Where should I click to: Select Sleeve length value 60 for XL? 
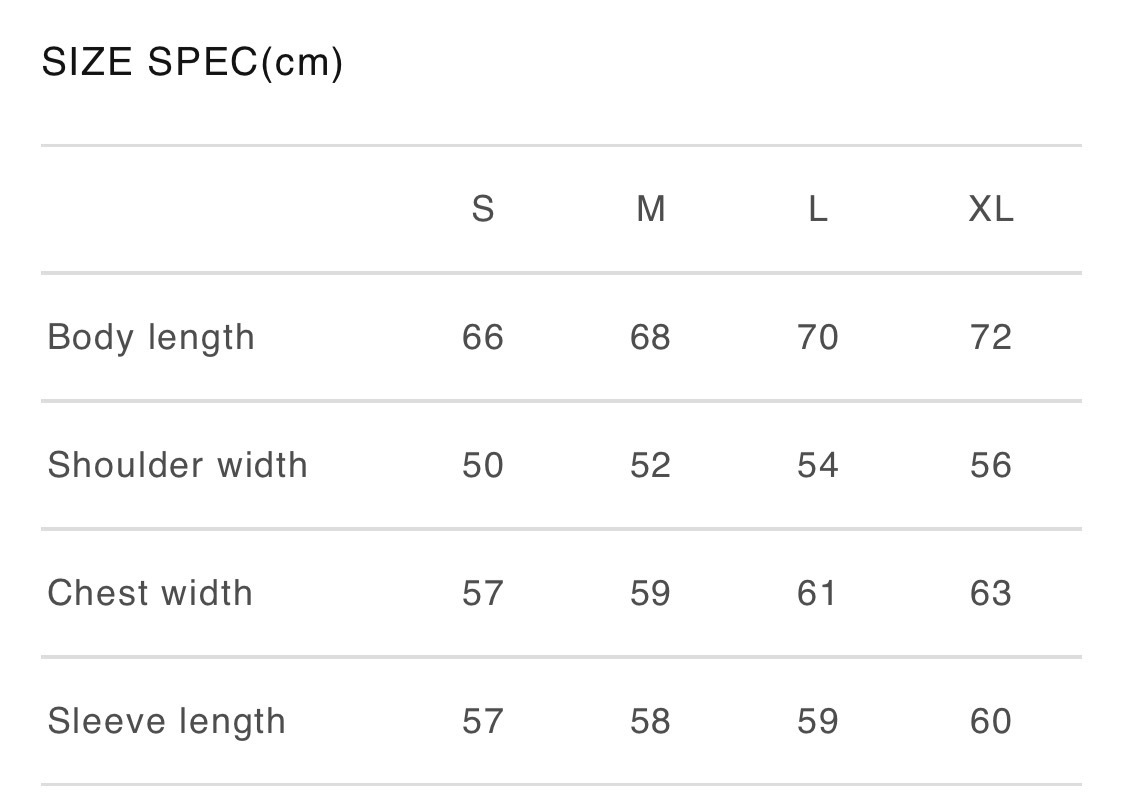(991, 722)
